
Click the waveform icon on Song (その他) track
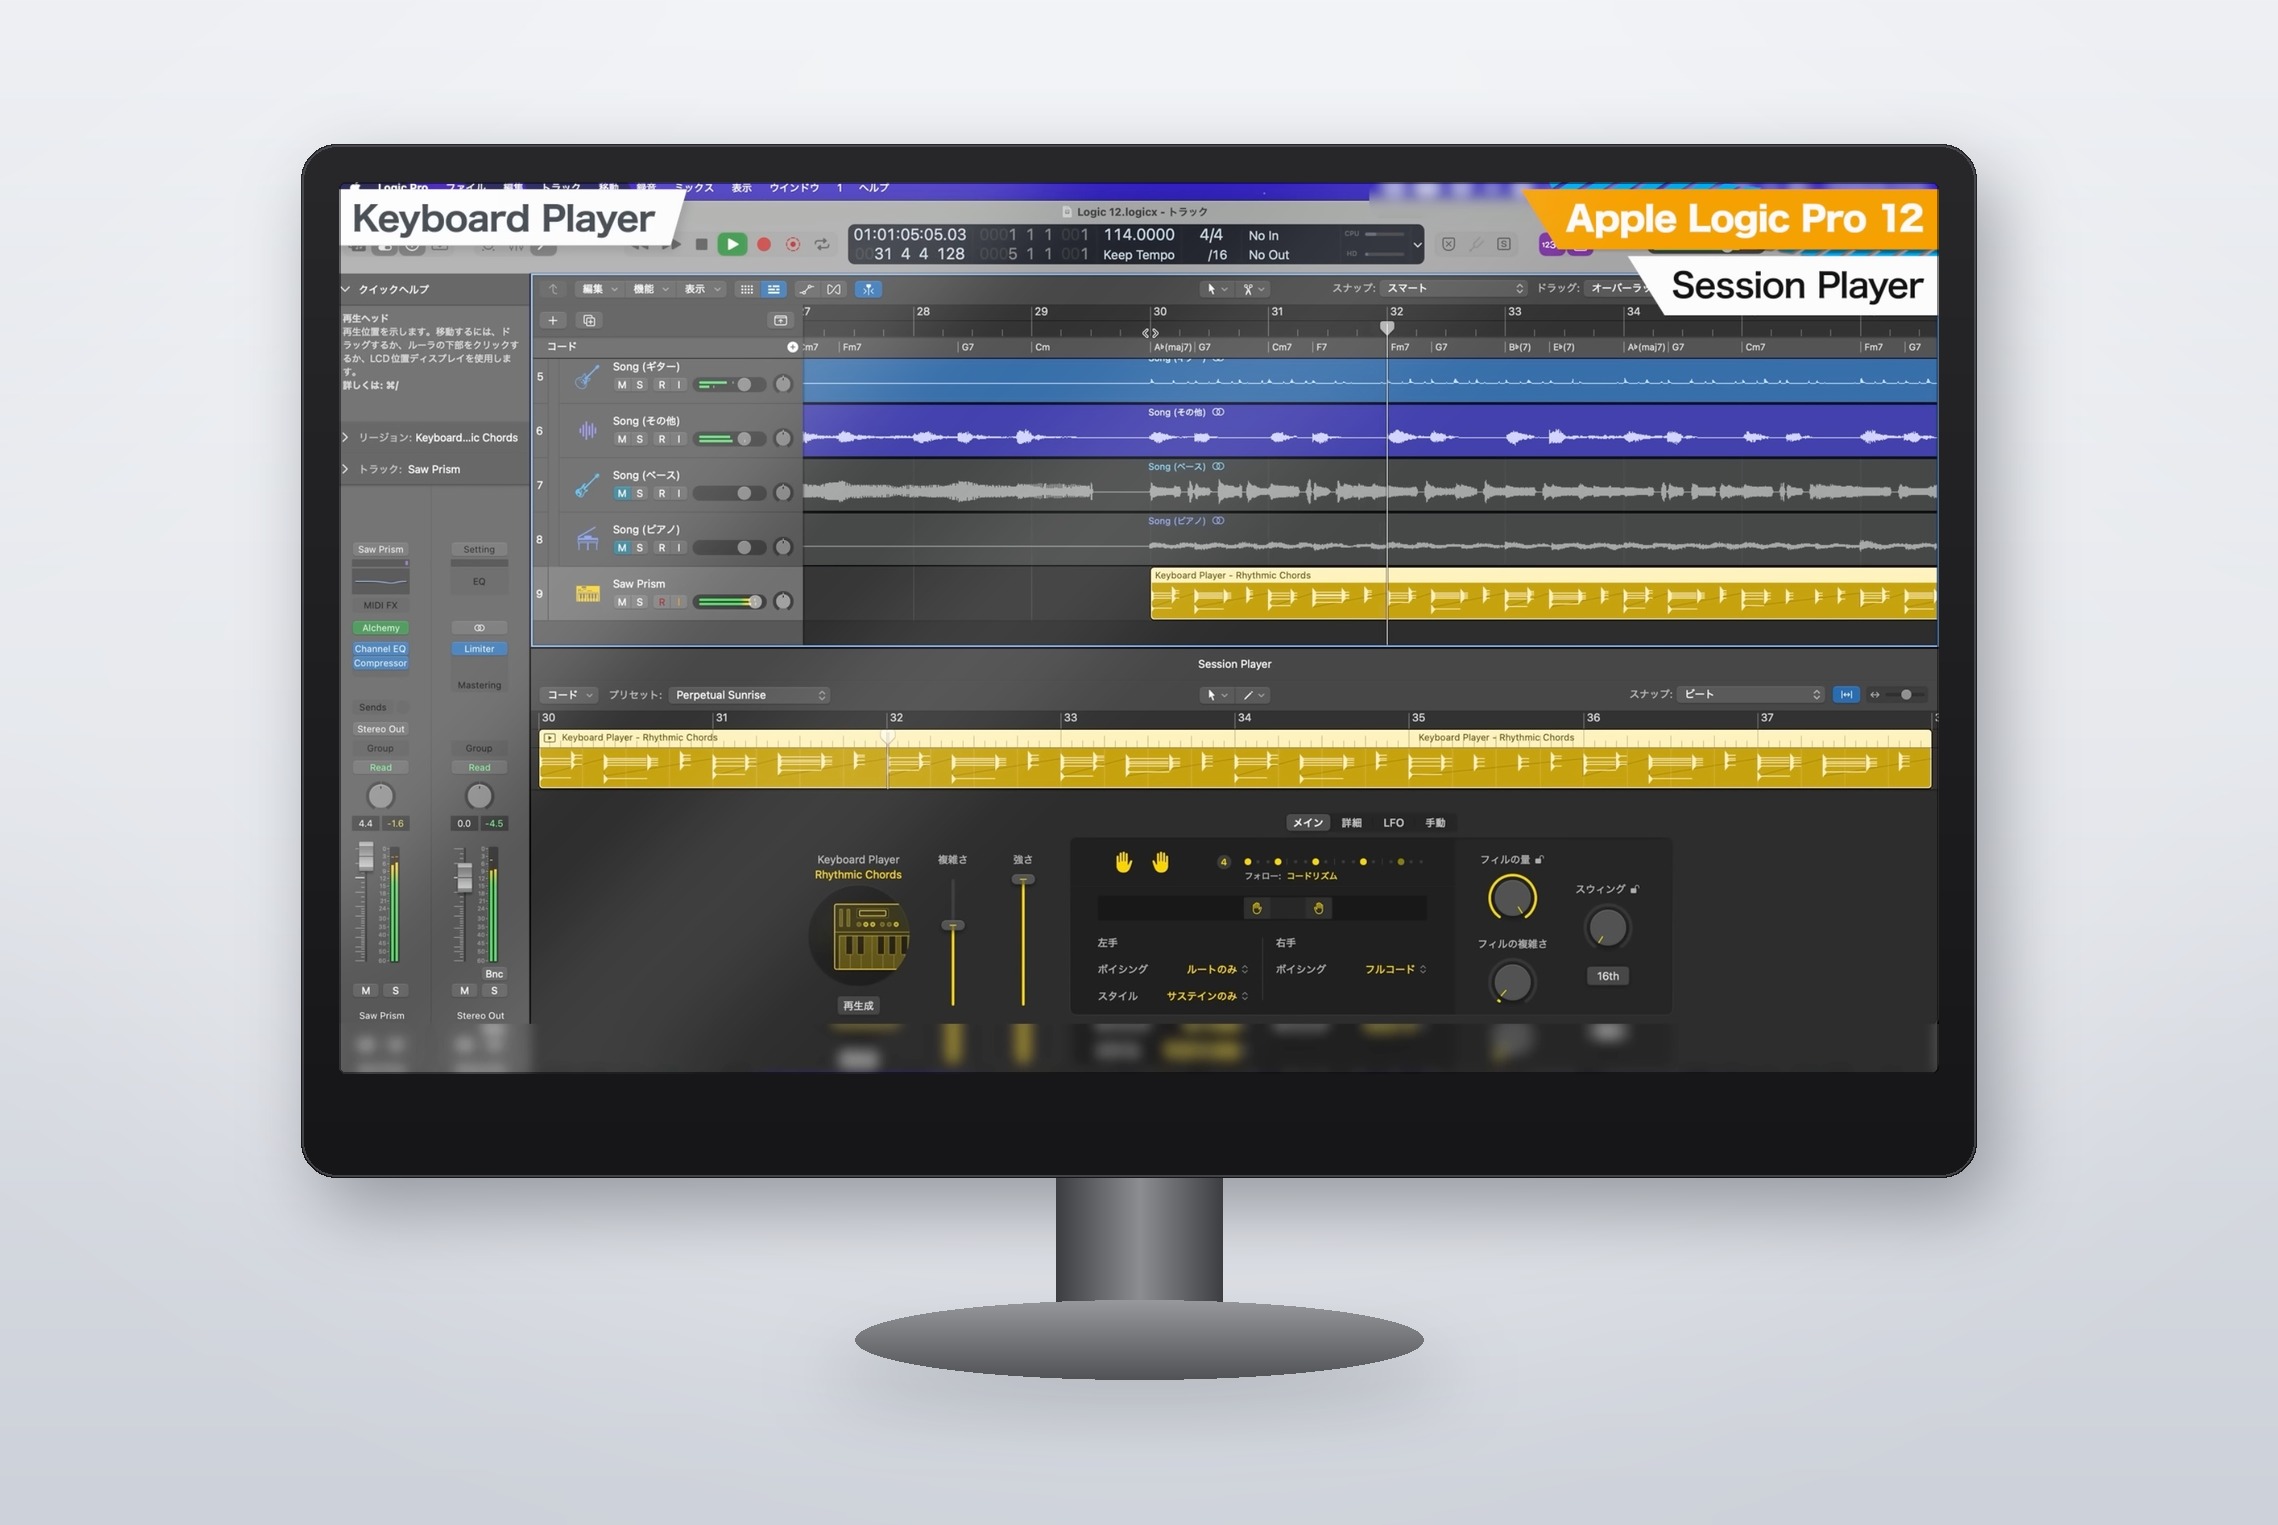click(587, 431)
